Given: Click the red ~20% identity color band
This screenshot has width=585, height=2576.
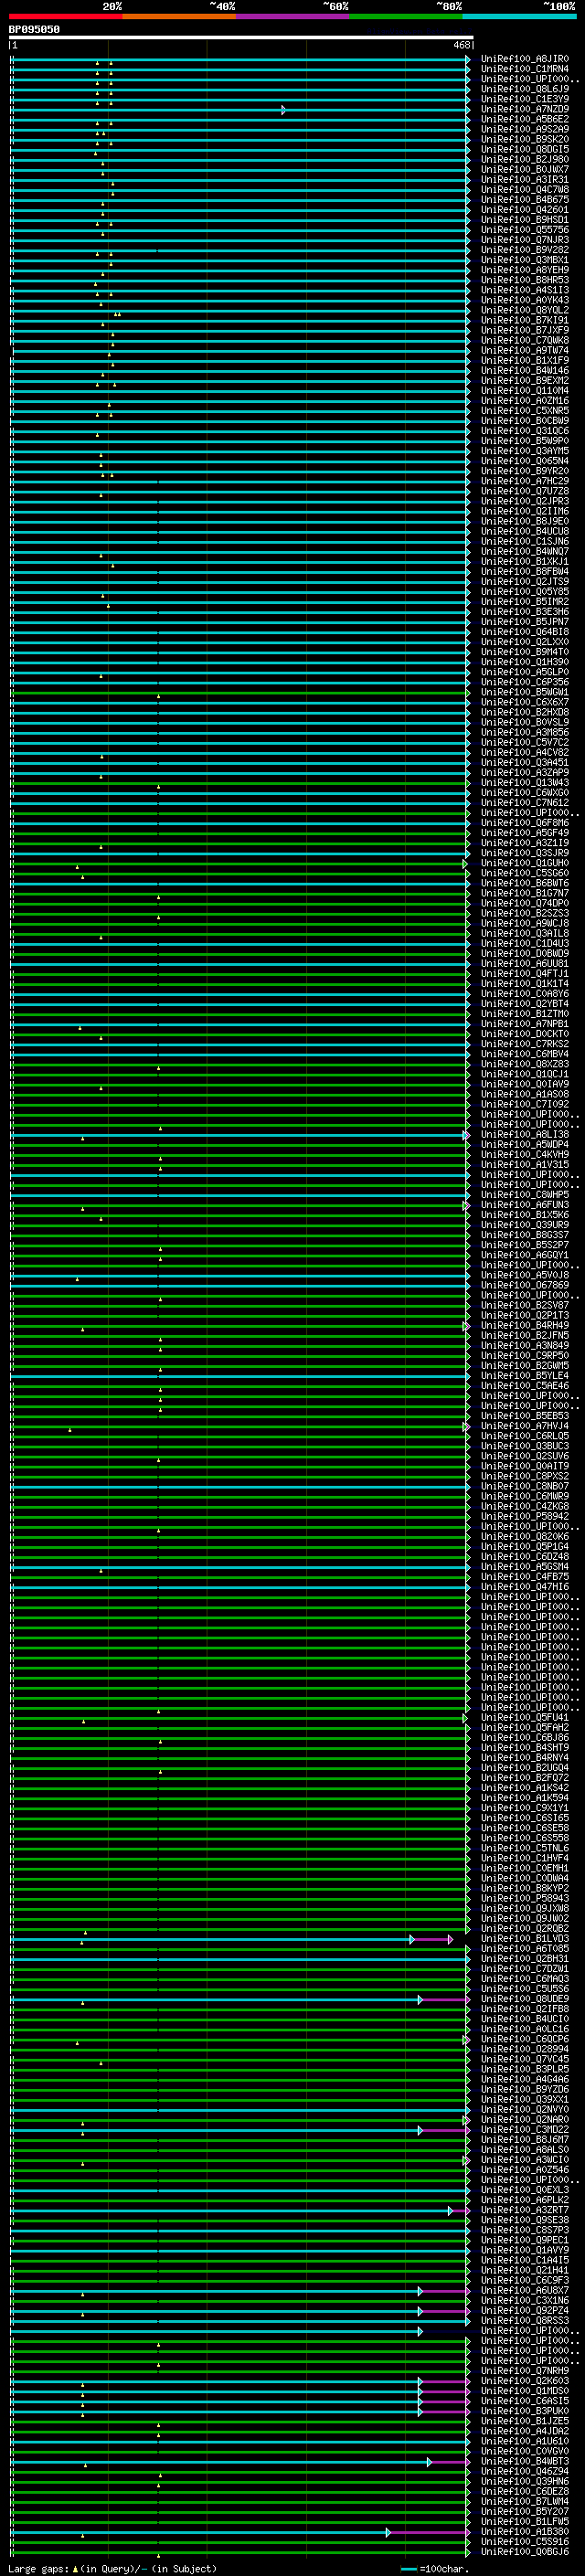Looking at the screenshot, I should pyautogui.click(x=65, y=16).
